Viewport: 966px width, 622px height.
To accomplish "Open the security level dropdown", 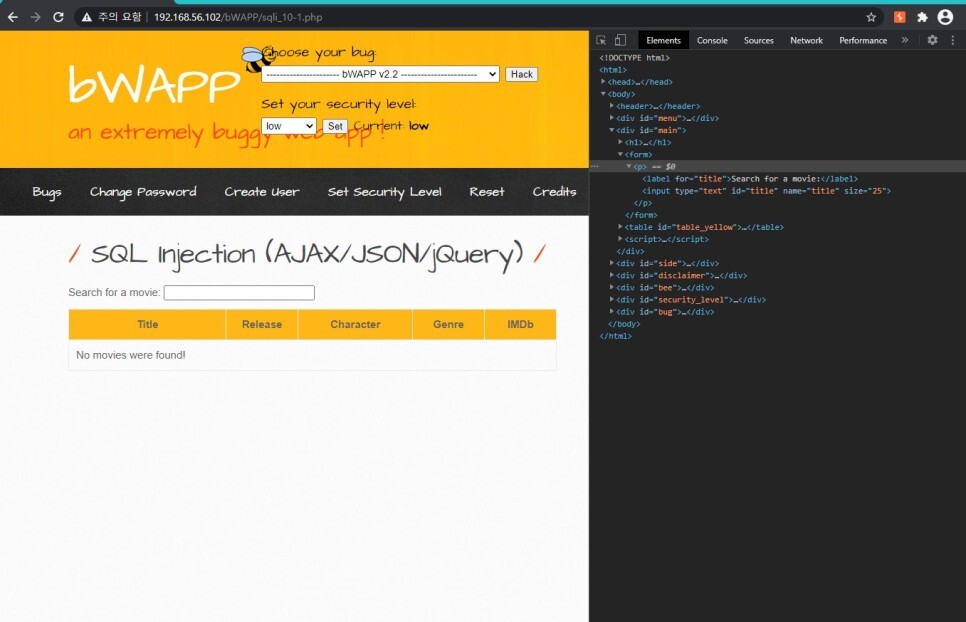I will (x=288, y=126).
